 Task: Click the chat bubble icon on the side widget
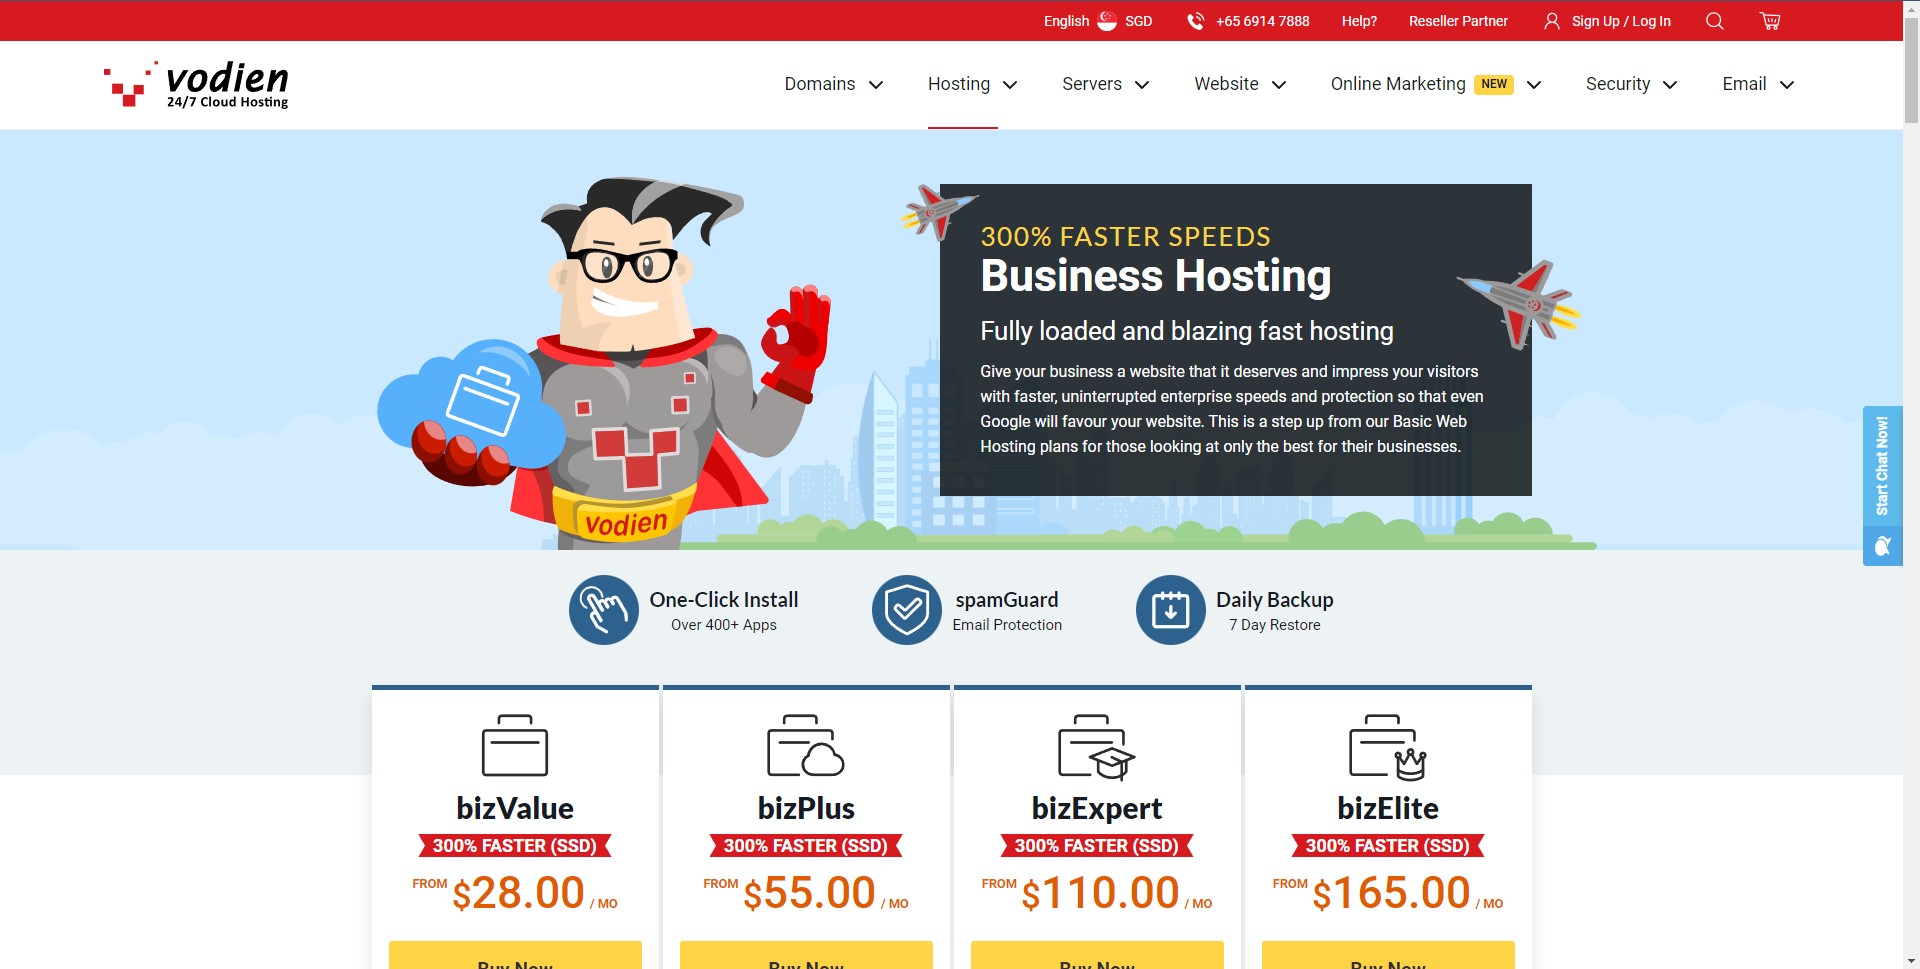pyautogui.click(x=1883, y=546)
